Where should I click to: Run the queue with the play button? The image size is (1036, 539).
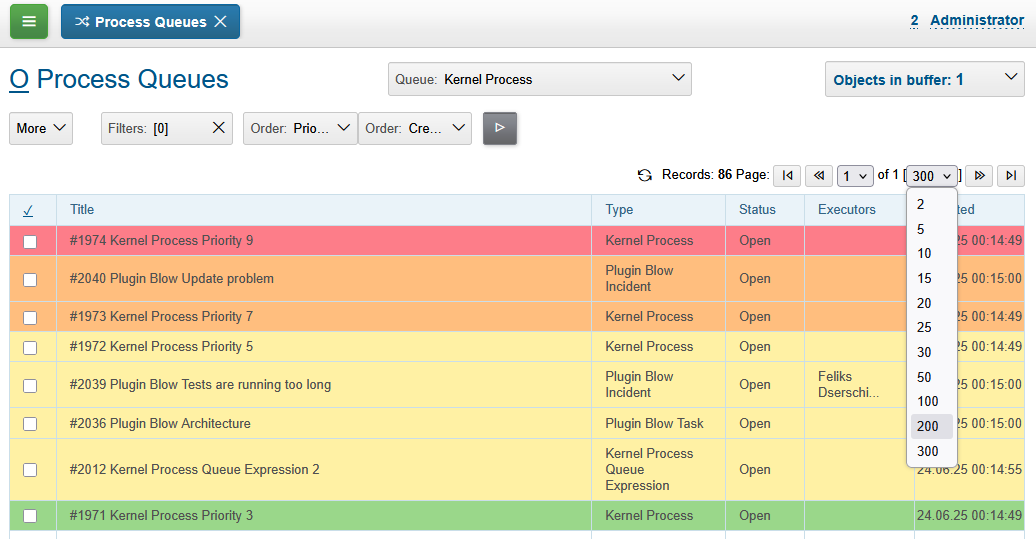(x=500, y=128)
